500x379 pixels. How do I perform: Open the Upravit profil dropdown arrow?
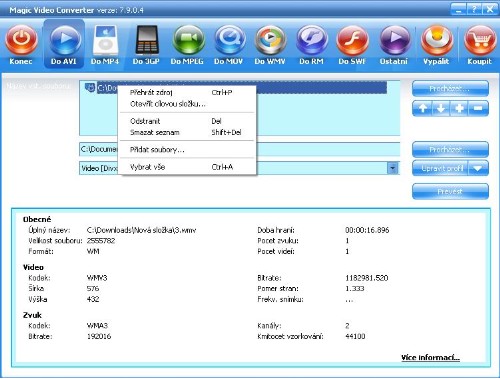(478, 168)
